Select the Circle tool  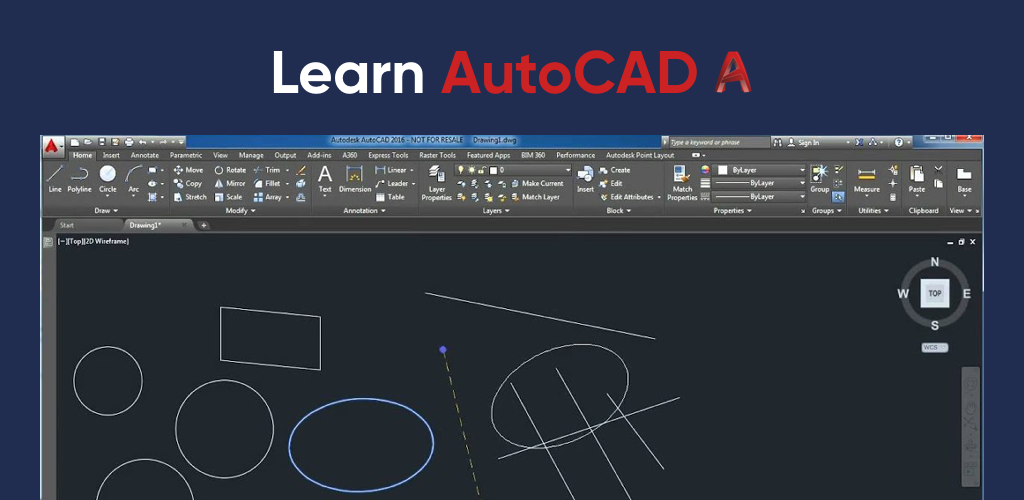click(x=108, y=179)
